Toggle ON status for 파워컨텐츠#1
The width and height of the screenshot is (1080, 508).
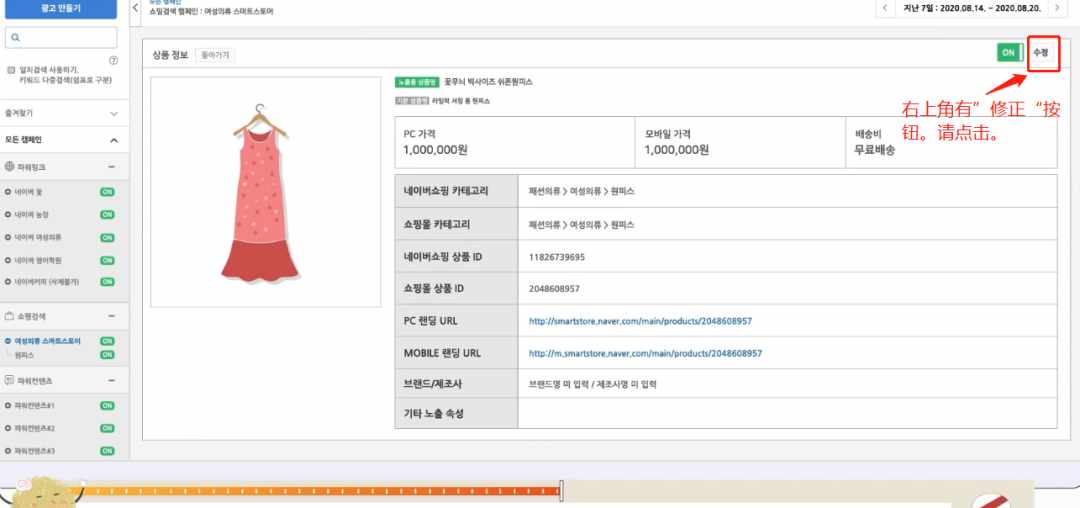107,405
